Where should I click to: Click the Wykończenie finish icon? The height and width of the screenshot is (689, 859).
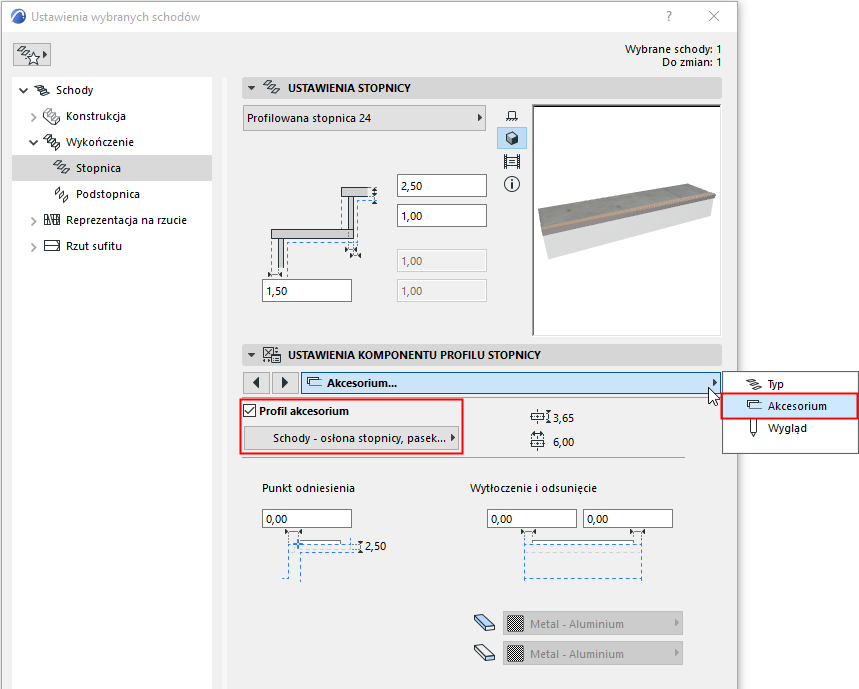pyautogui.click(x=51, y=142)
